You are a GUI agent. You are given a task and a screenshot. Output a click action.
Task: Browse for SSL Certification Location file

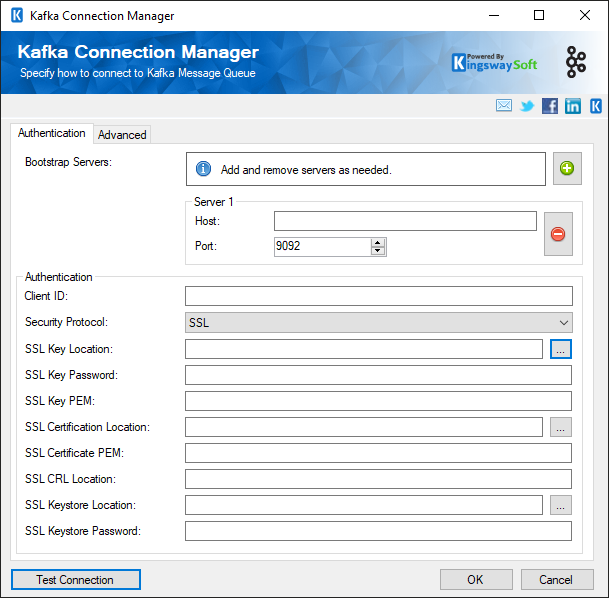click(x=561, y=427)
